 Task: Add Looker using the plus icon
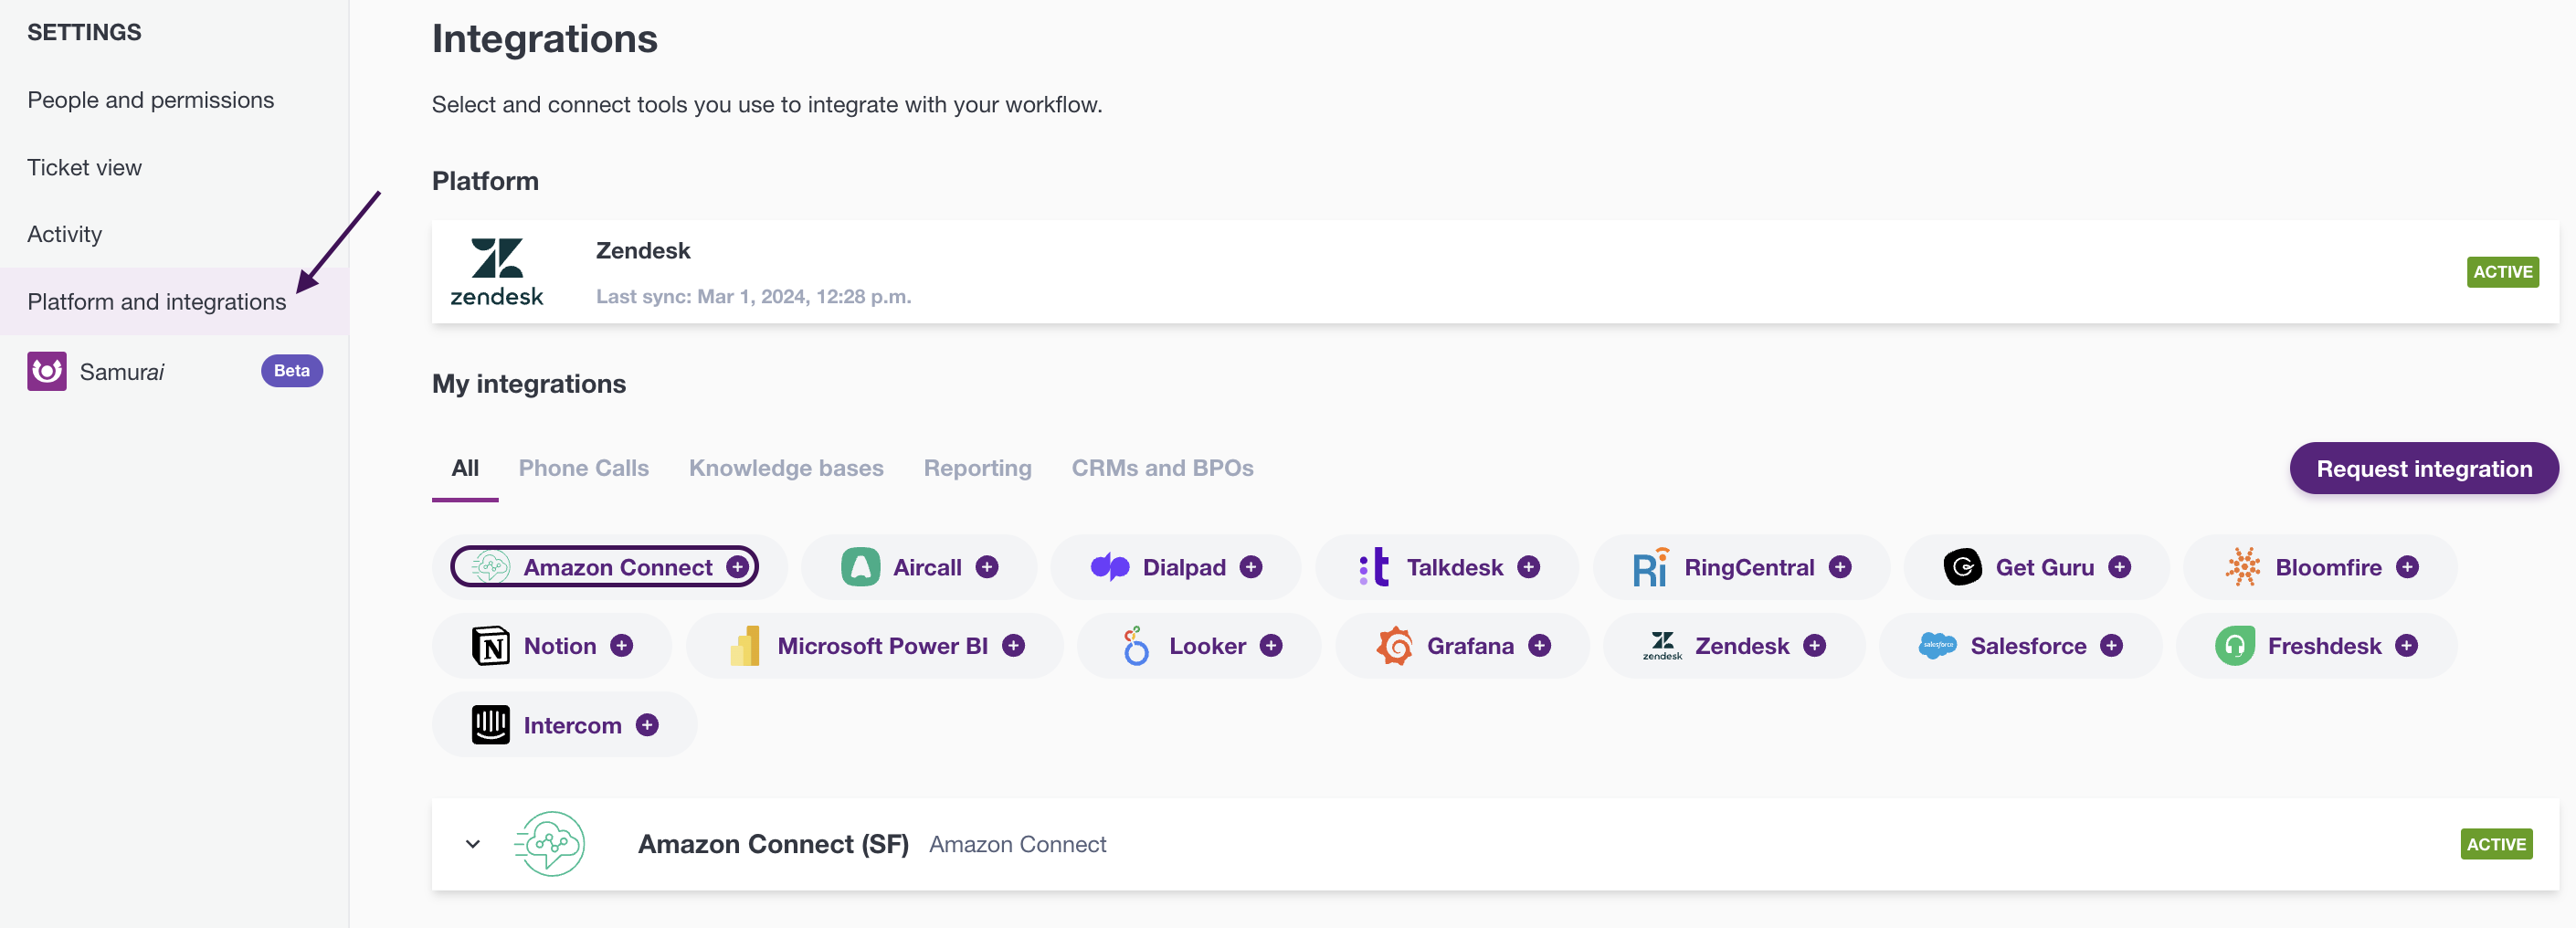click(1271, 646)
